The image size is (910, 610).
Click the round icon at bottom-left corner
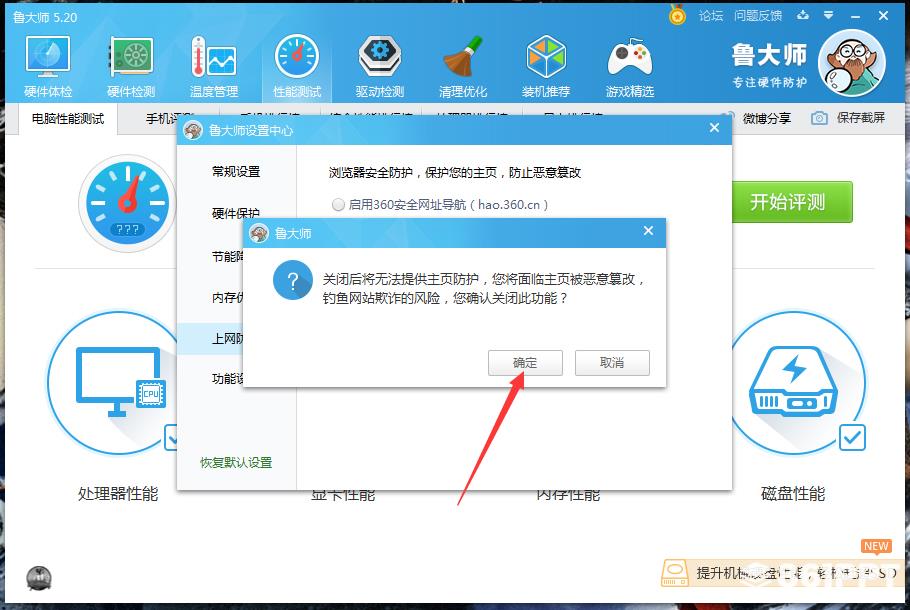[39, 578]
